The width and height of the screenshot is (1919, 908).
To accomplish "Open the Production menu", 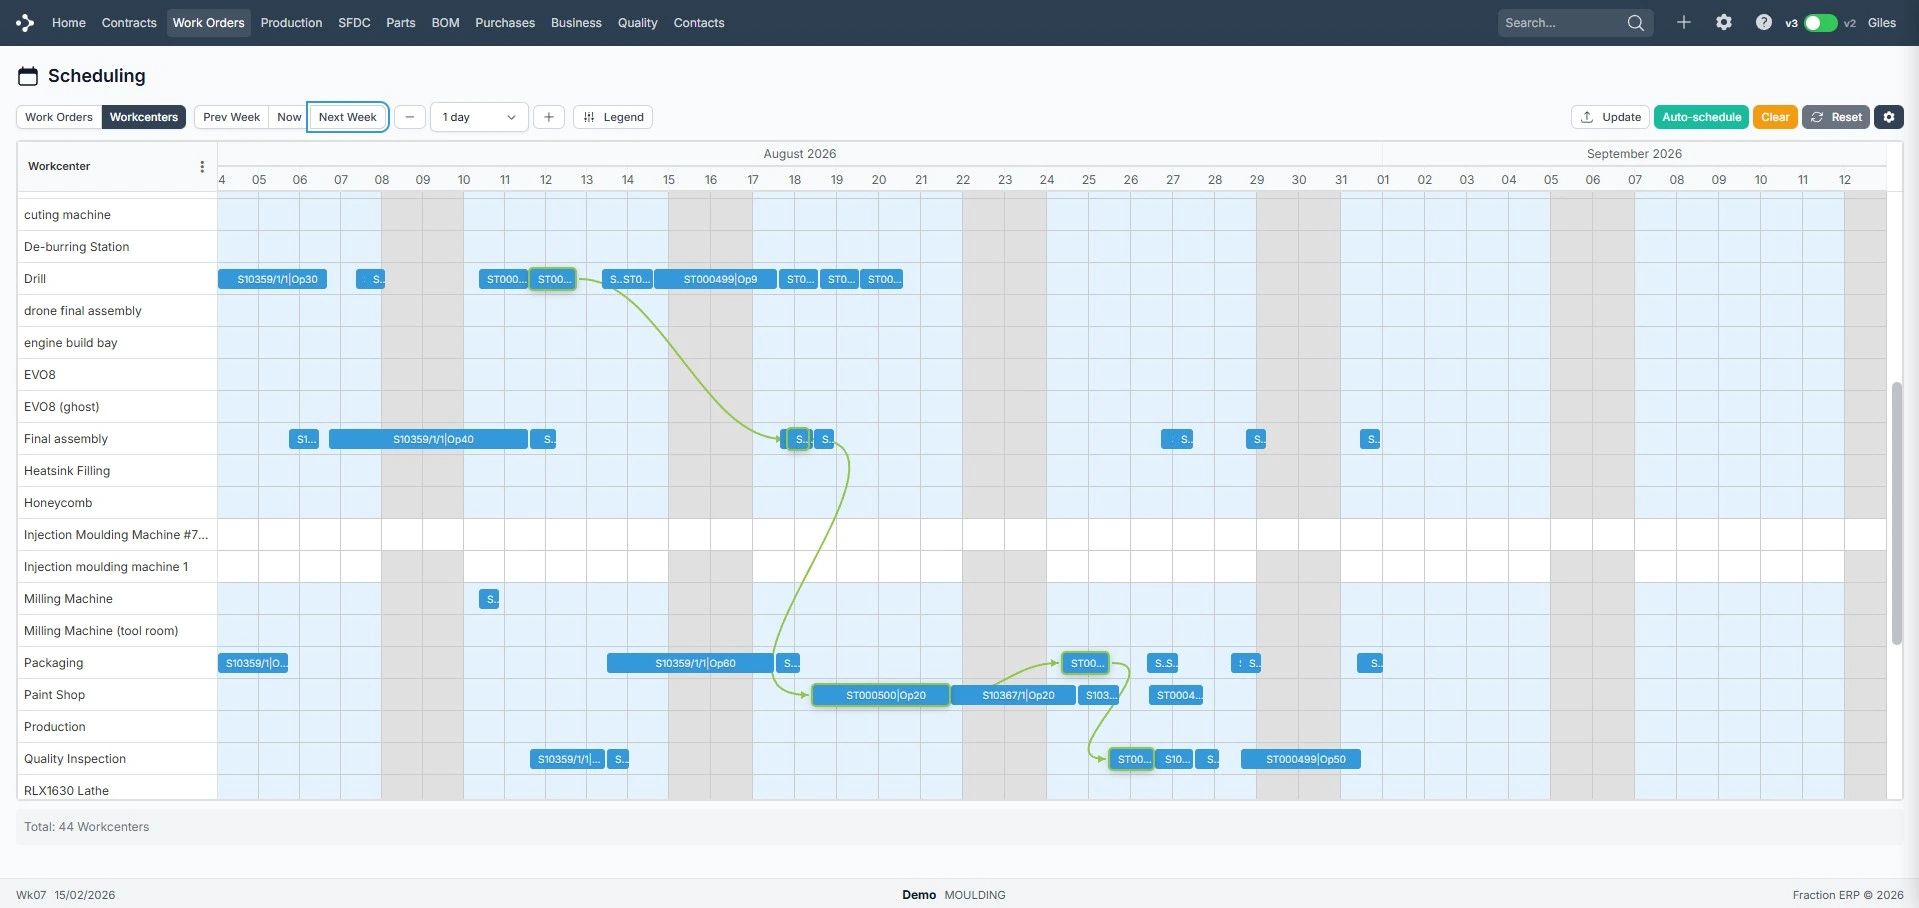I will [x=290, y=22].
